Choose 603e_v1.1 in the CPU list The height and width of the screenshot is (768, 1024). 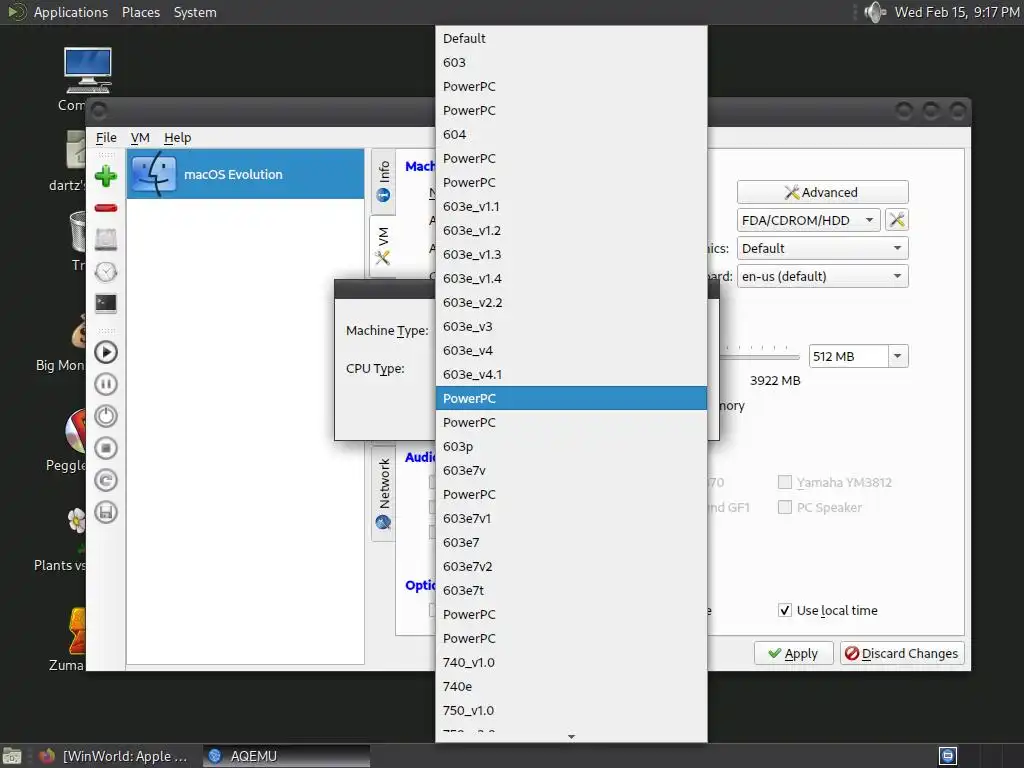click(571, 206)
